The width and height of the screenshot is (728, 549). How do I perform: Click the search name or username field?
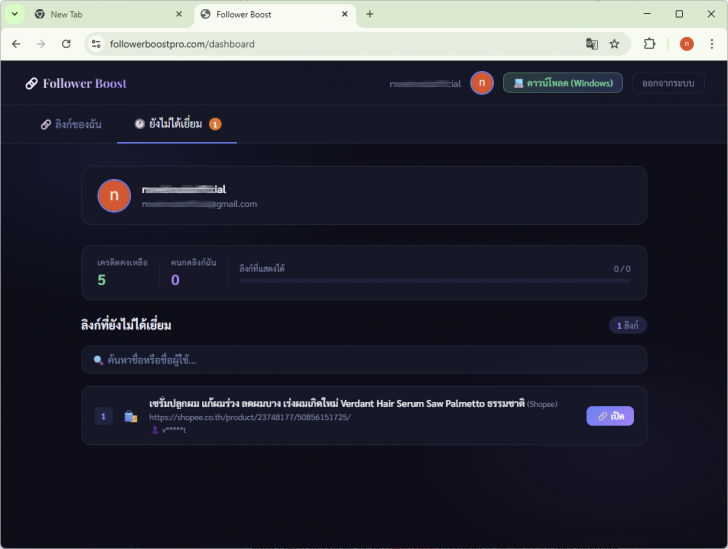click(364, 360)
